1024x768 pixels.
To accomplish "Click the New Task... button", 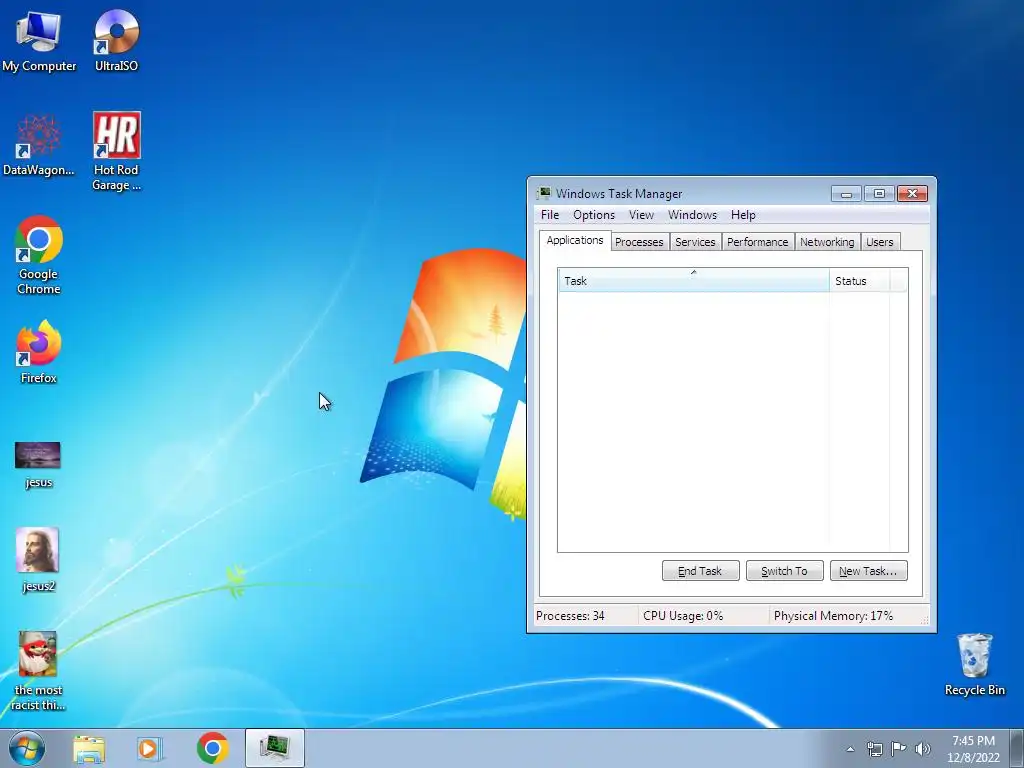I will (x=868, y=571).
